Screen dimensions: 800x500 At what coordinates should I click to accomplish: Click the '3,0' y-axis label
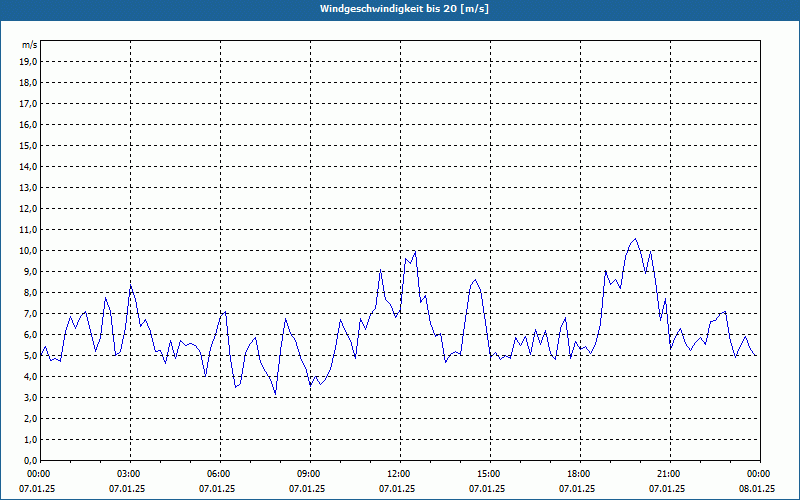tap(31, 397)
